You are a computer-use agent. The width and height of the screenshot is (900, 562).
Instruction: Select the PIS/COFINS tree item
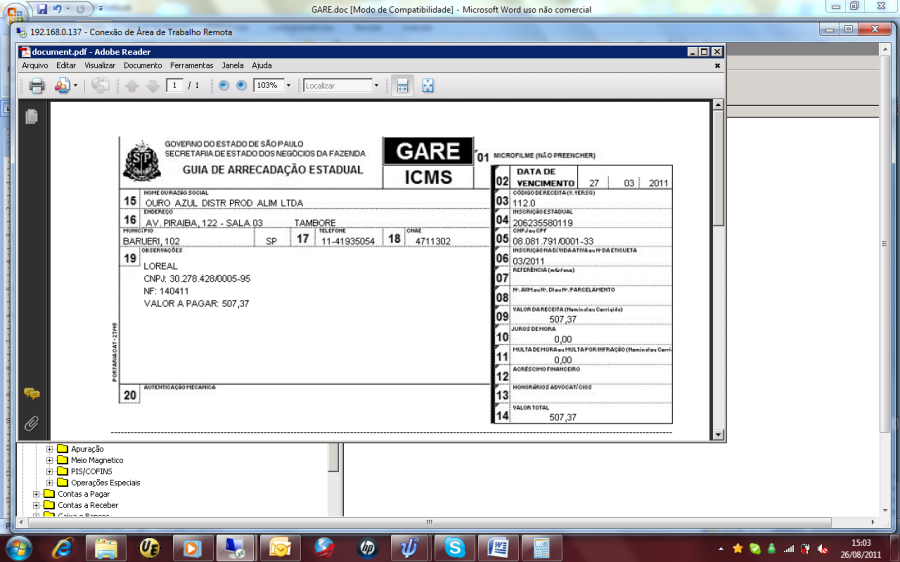coord(91,471)
